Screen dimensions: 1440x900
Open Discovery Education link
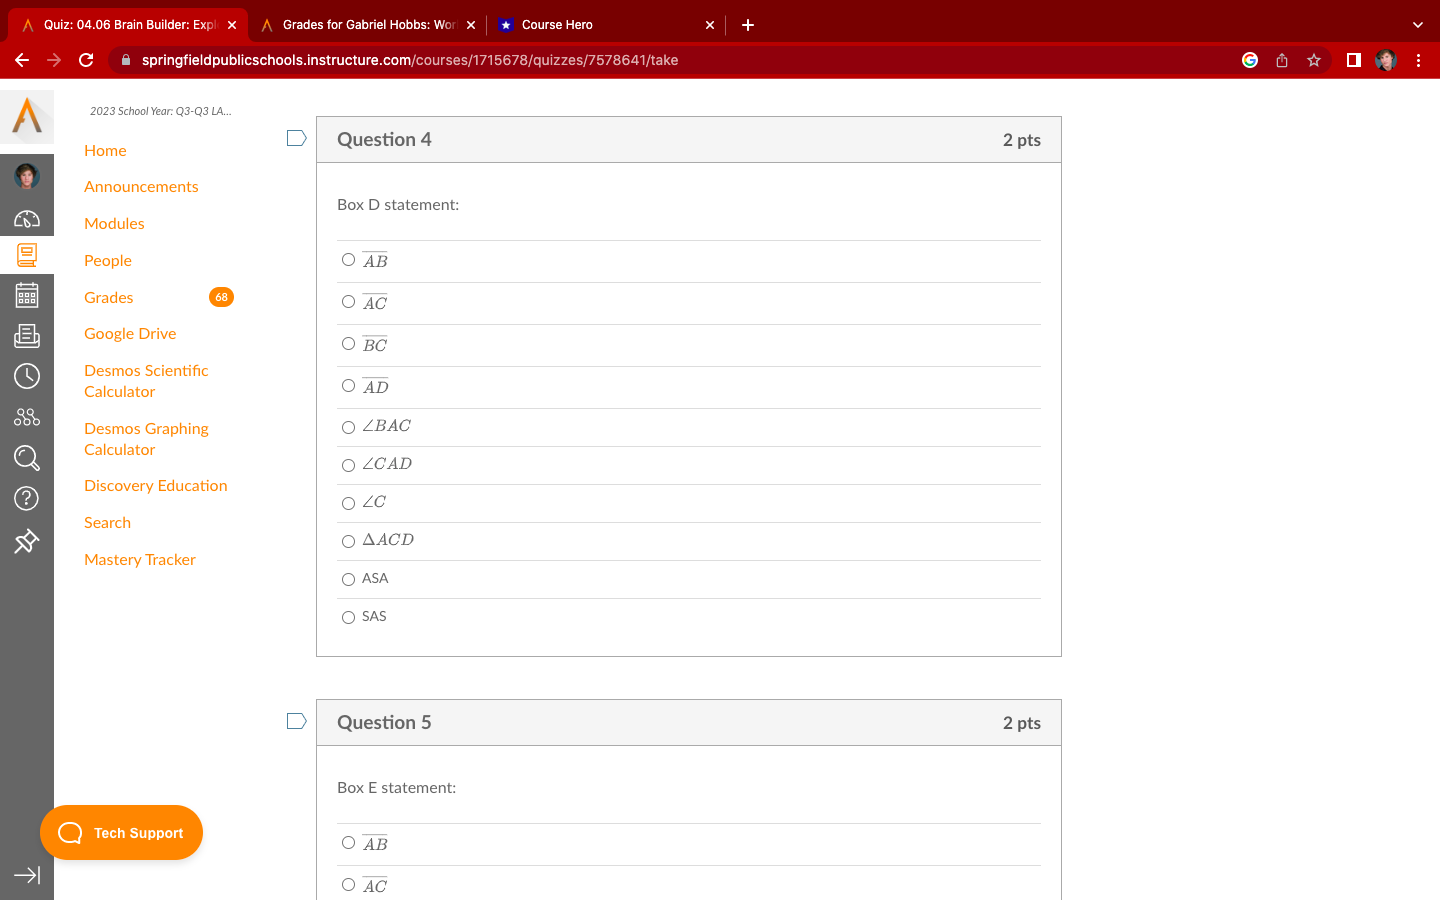[x=155, y=486]
